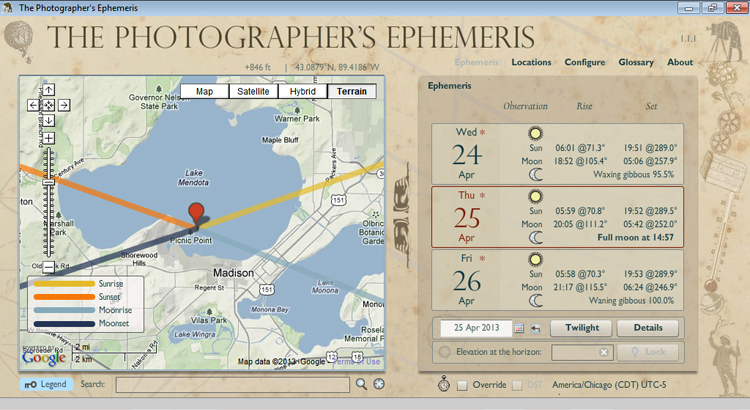Click the 'Full moon at 14:57' text
Screen dimensions: 750x410
click(x=635, y=237)
